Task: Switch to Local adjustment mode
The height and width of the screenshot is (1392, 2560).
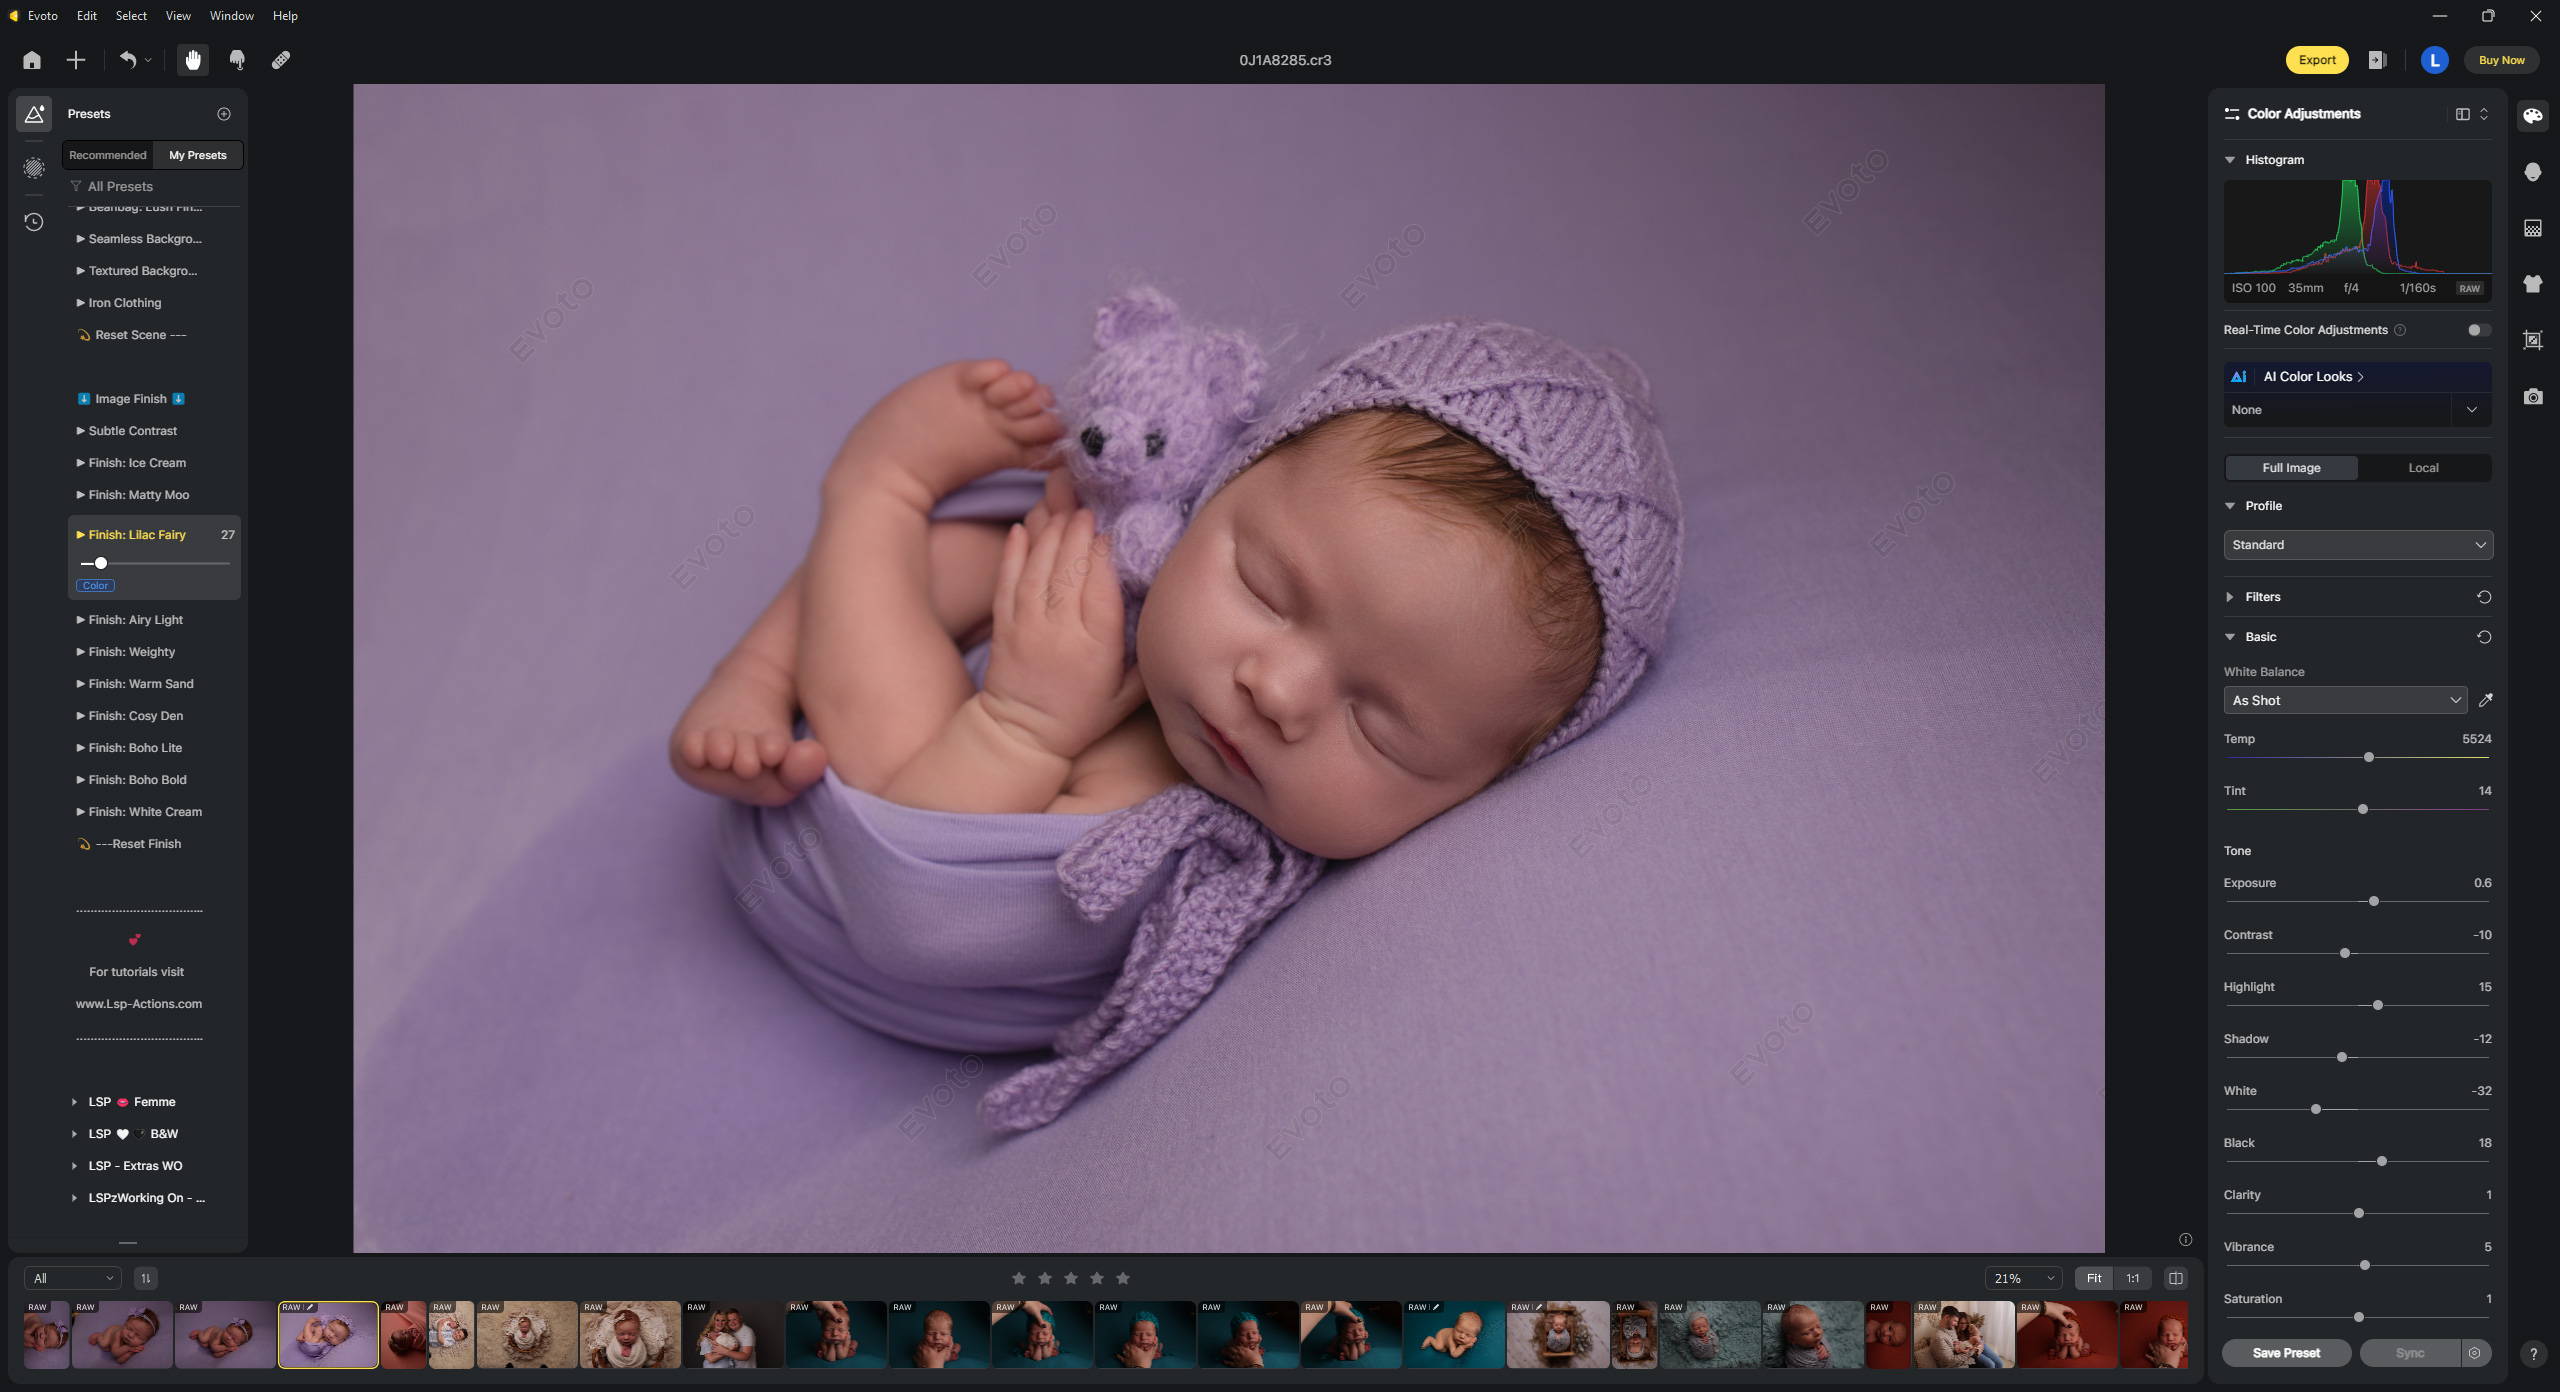Action: point(2422,468)
